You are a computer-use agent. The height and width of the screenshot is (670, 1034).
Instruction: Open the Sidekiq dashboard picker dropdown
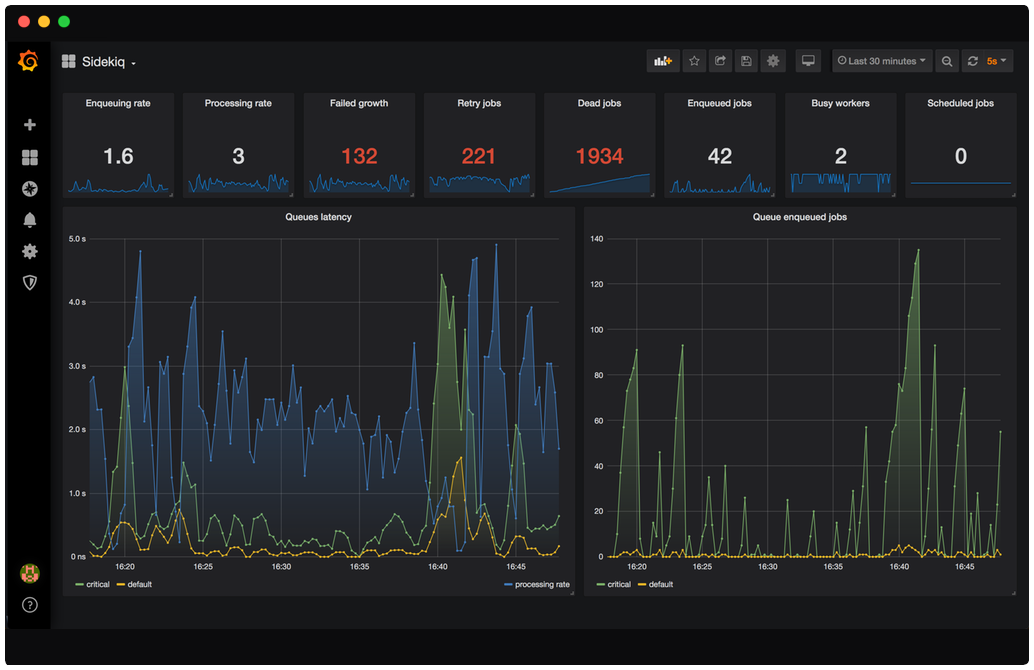(x=109, y=62)
